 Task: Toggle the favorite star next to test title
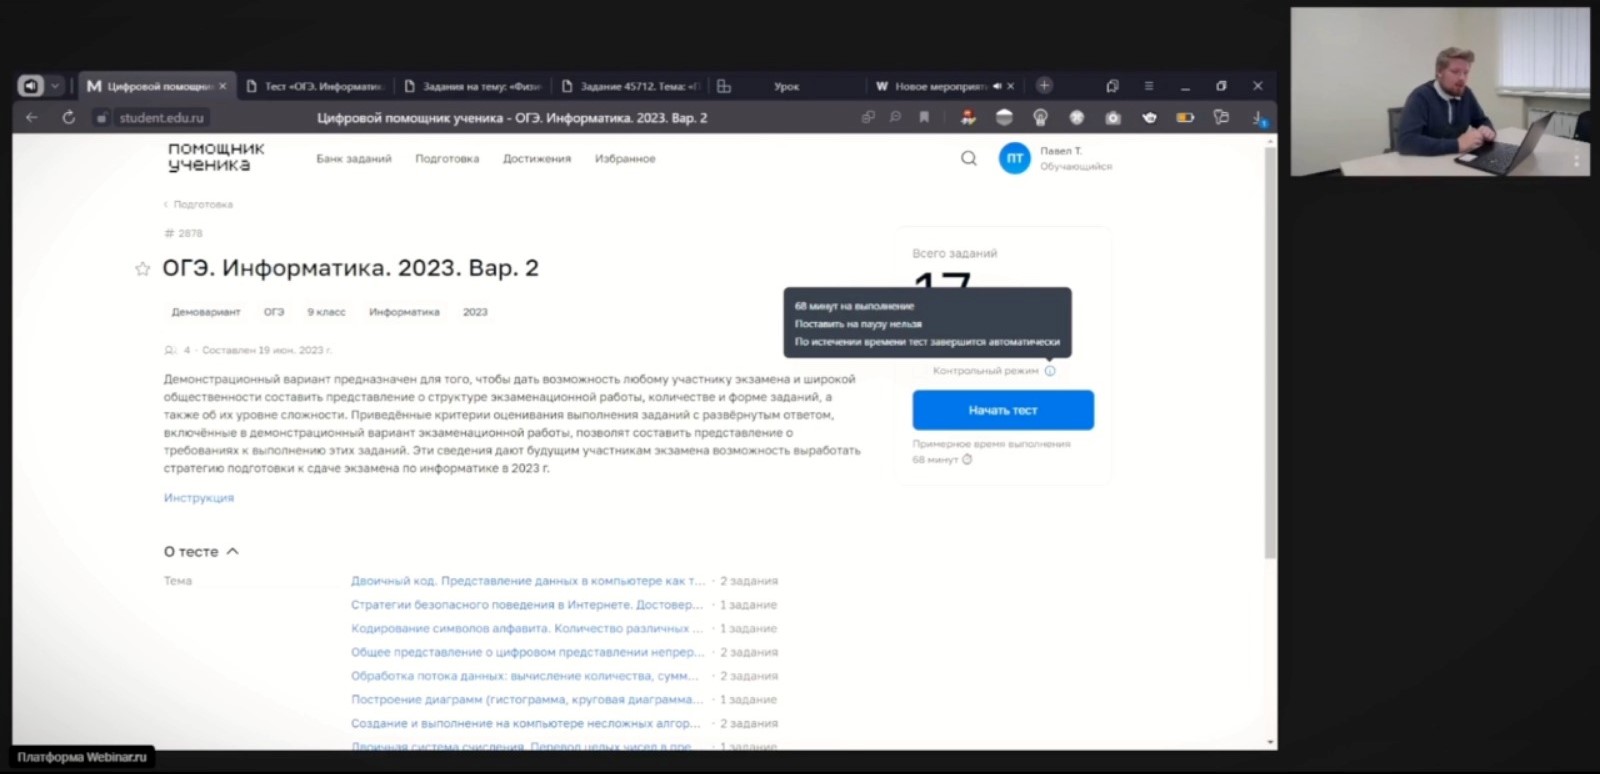[x=142, y=269]
